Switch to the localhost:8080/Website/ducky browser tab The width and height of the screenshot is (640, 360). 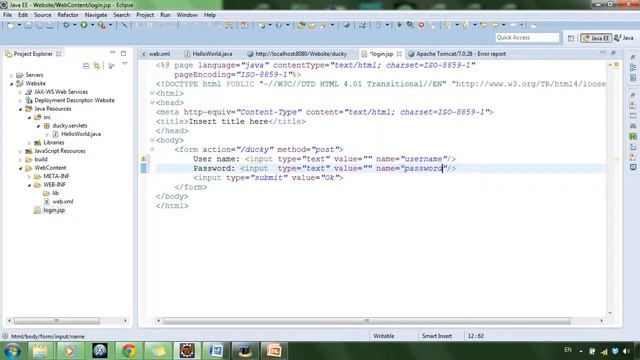click(297, 54)
